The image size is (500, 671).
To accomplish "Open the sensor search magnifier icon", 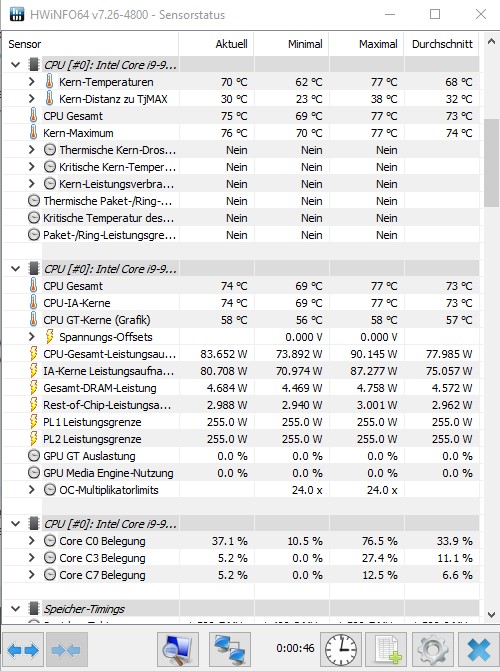I will click(x=178, y=650).
